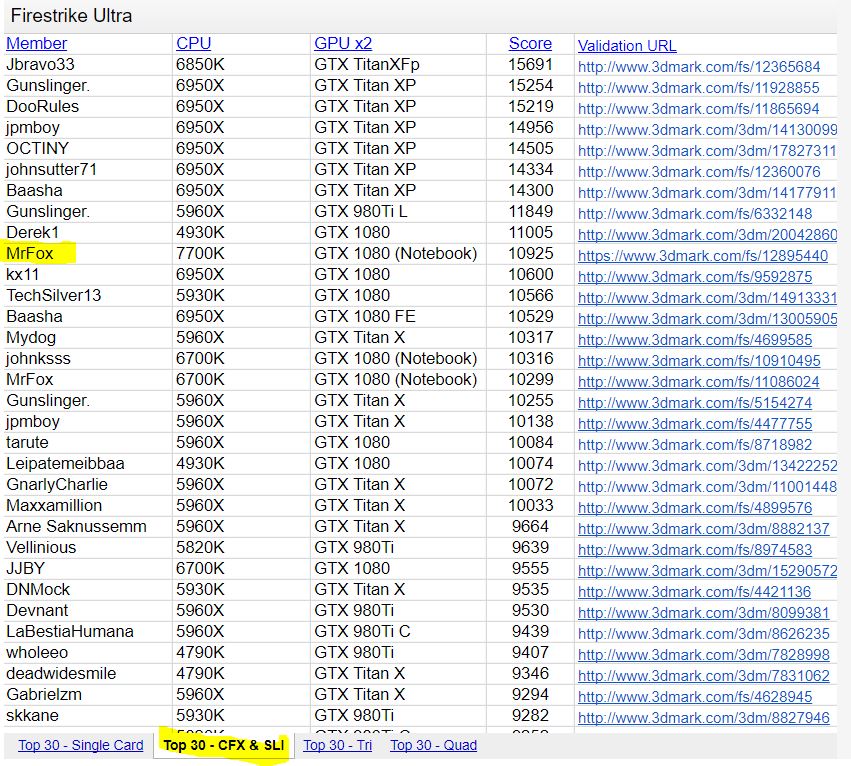Open validation link fs/5154274
The image size is (851, 766).
tap(695, 403)
